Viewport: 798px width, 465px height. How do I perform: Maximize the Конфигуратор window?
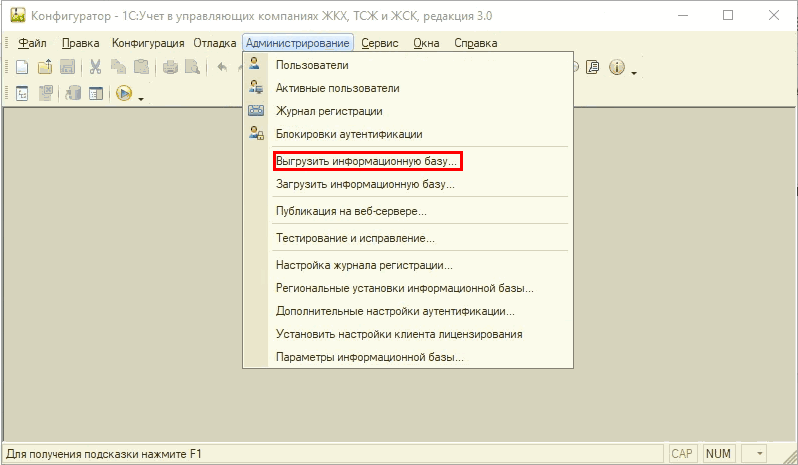tap(728, 15)
